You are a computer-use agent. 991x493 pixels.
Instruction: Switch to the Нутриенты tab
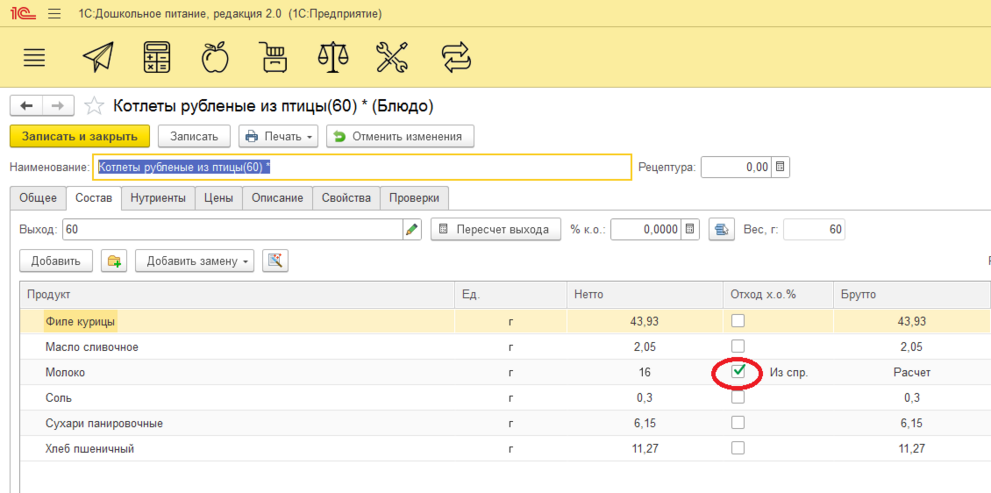point(158,198)
